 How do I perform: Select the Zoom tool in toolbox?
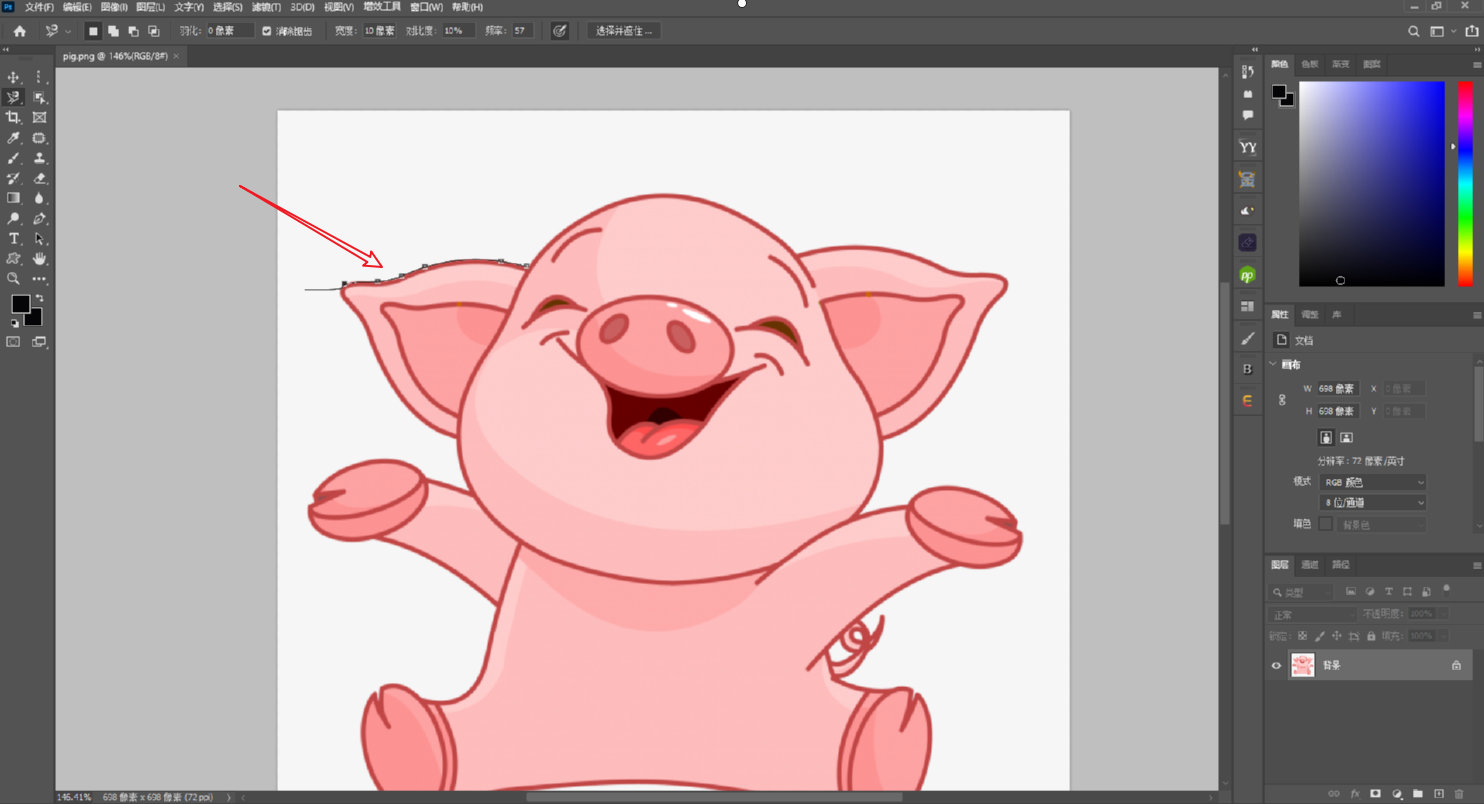pyautogui.click(x=13, y=279)
